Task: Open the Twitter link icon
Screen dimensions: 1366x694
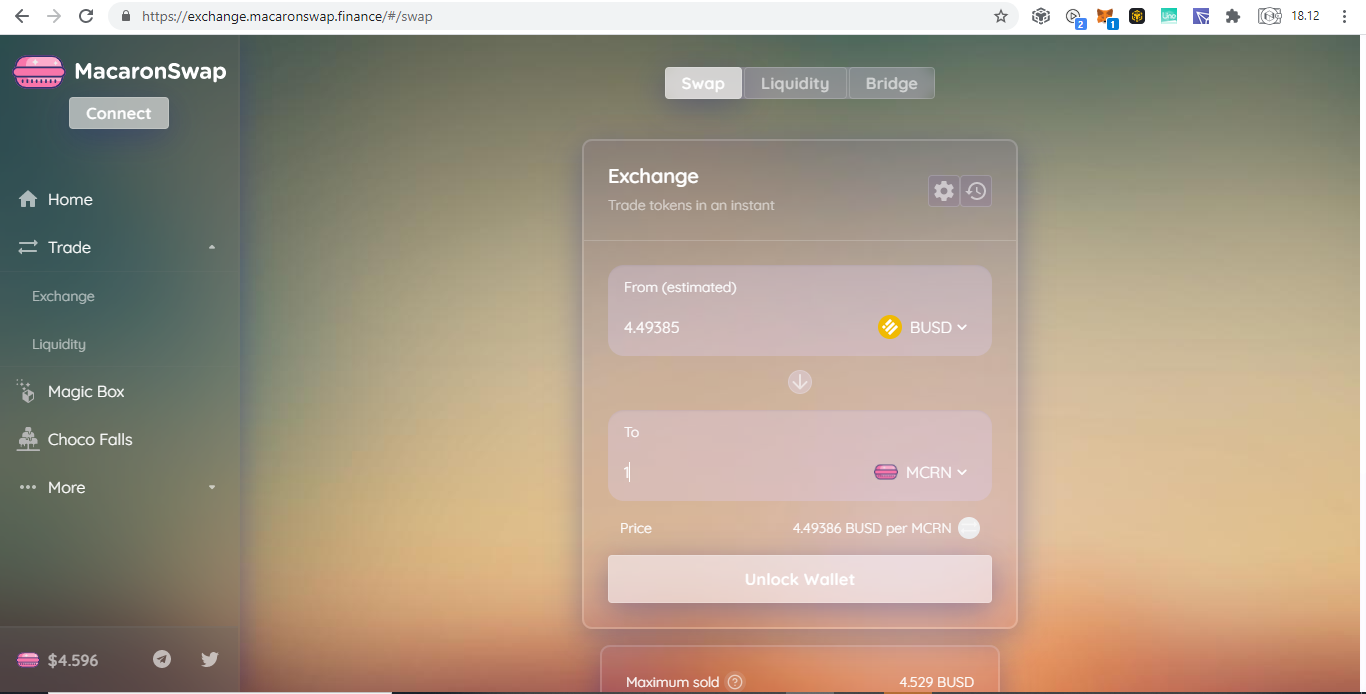Action: [210, 659]
